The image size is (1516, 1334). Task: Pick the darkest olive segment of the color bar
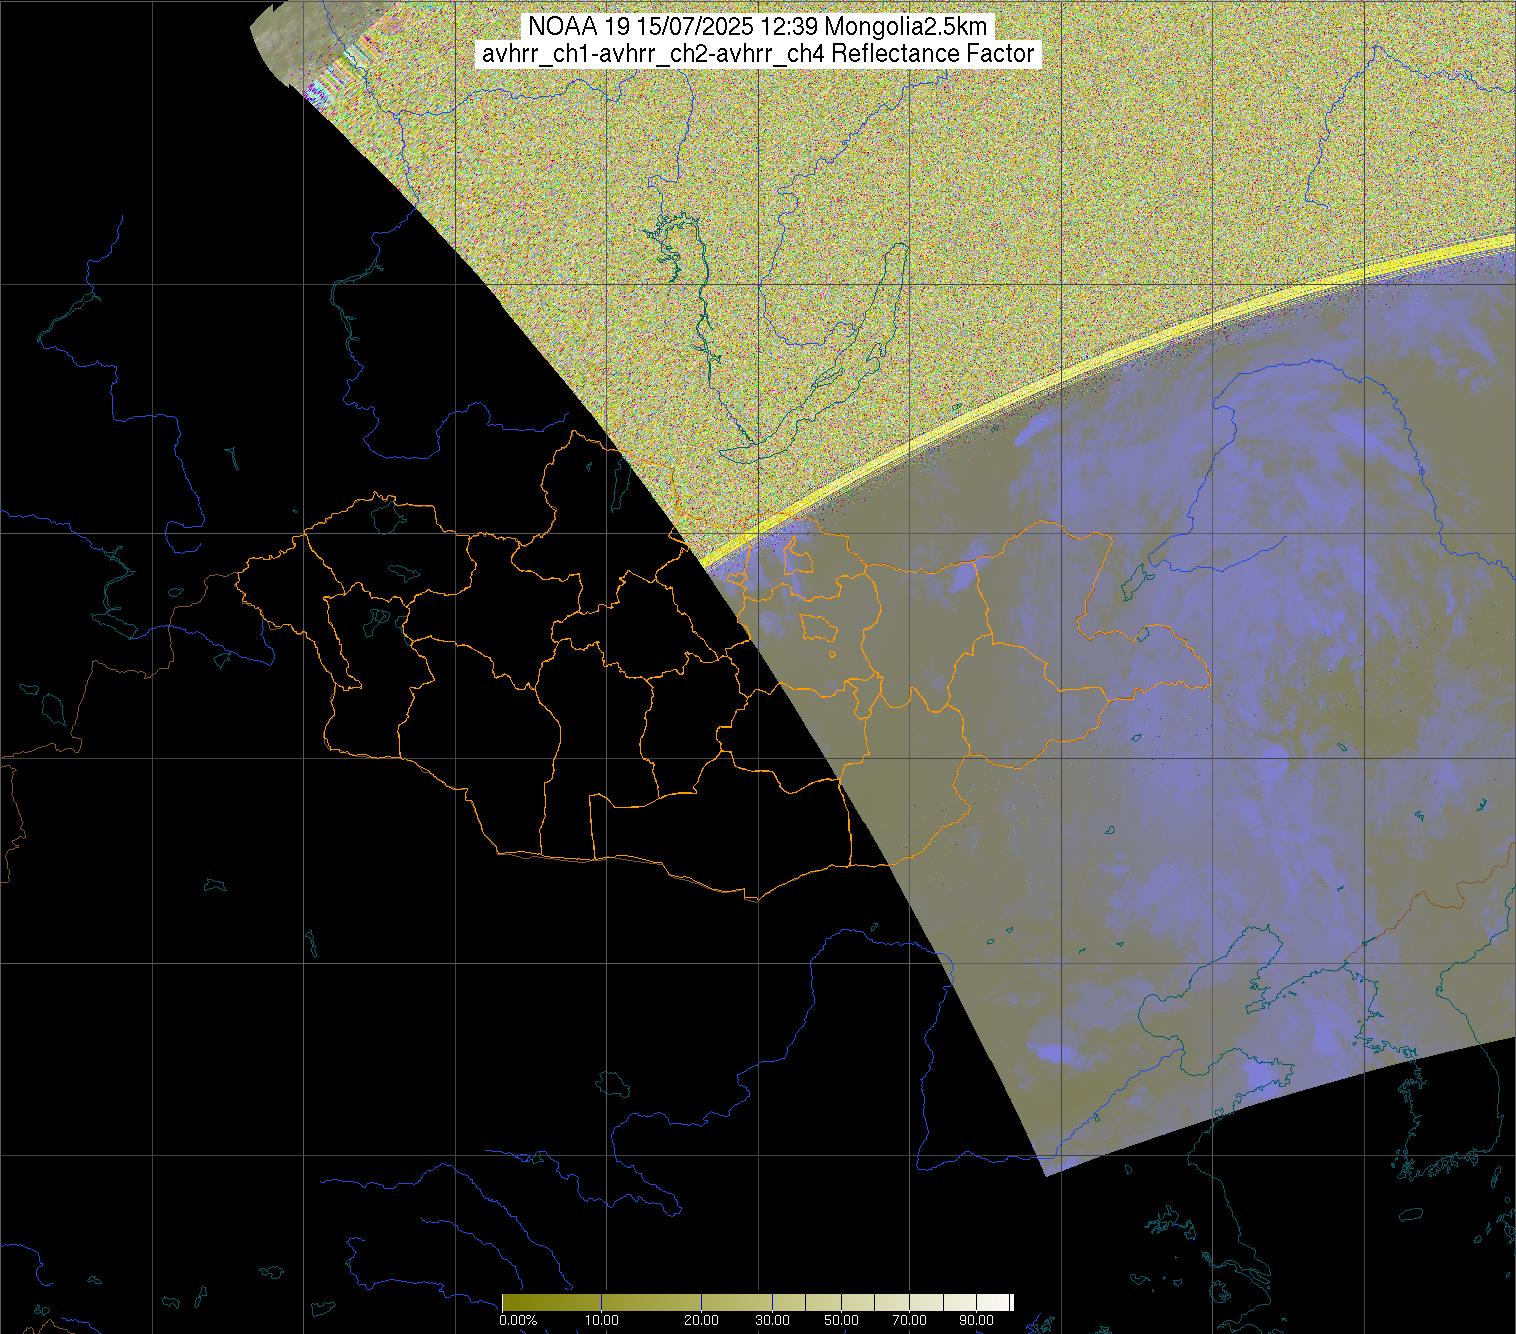click(x=520, y=1302)
